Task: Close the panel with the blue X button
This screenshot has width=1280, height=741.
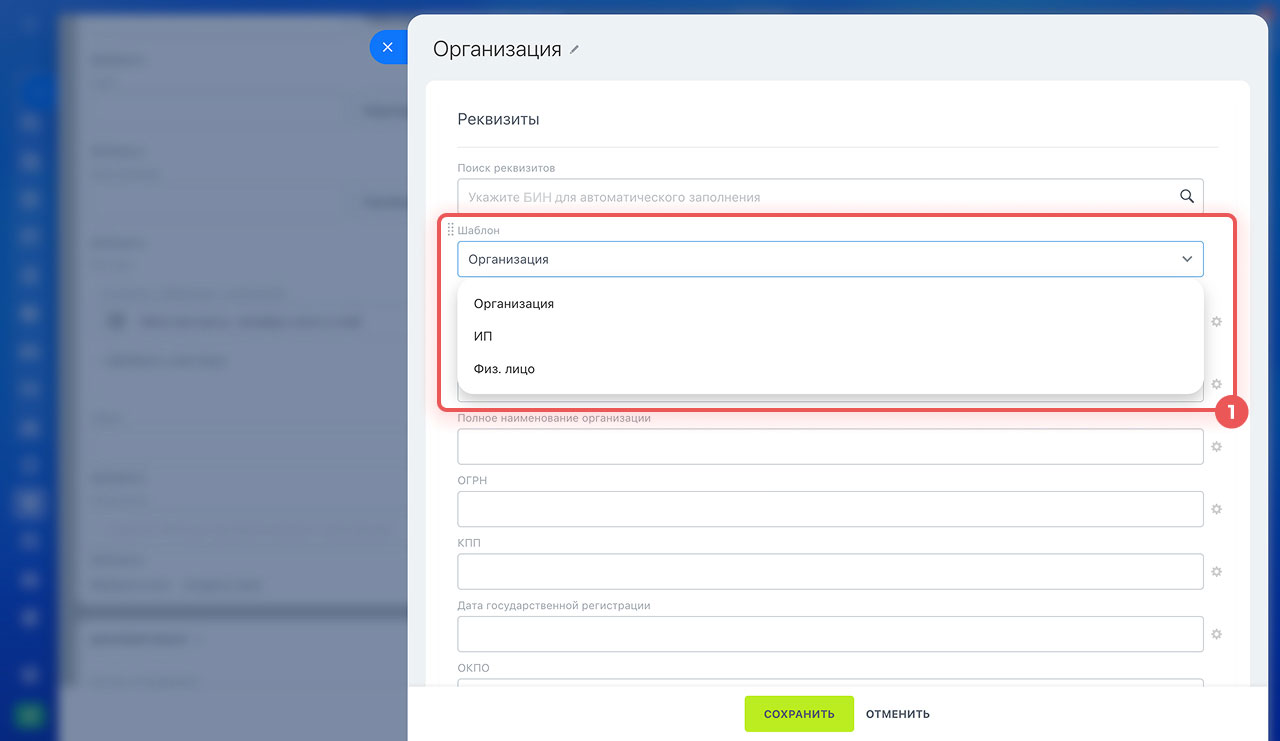Action: [388, 47]
